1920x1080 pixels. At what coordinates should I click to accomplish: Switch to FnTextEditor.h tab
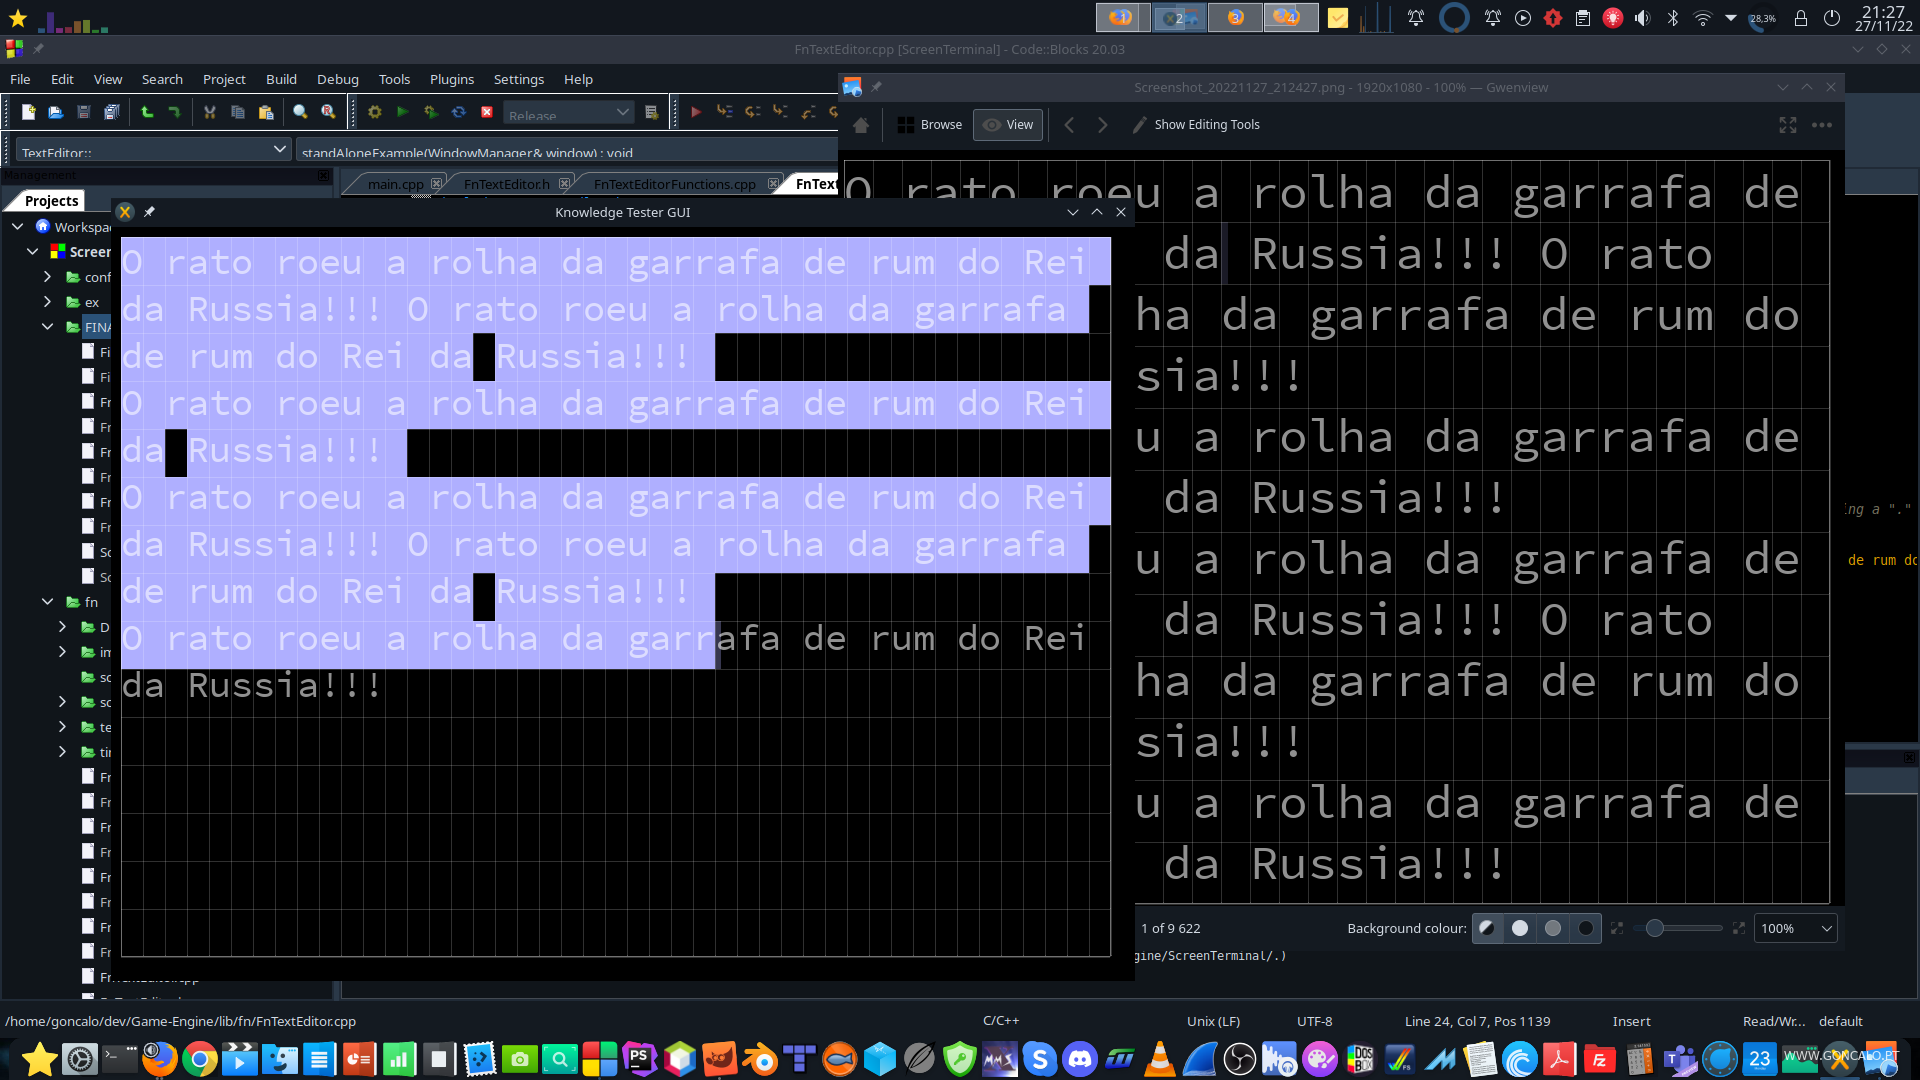(x=507, y=184)
